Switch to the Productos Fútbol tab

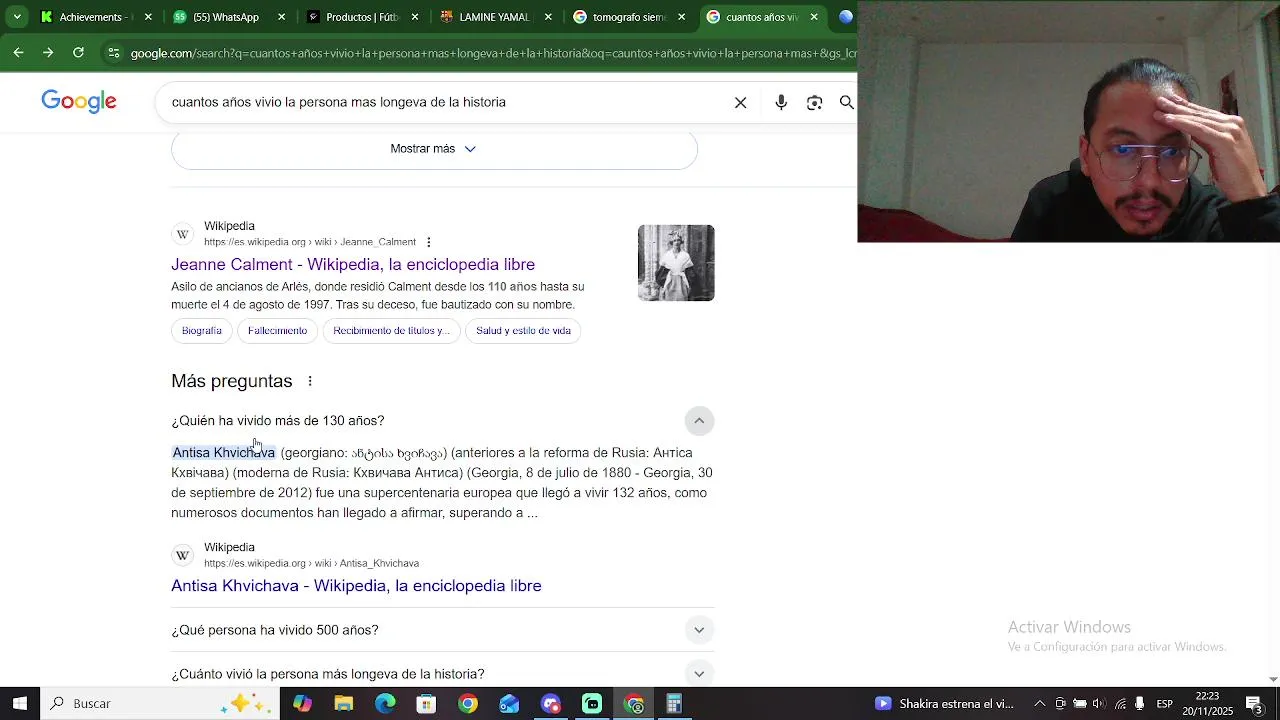pyautogui.click(x=361, y=17)
